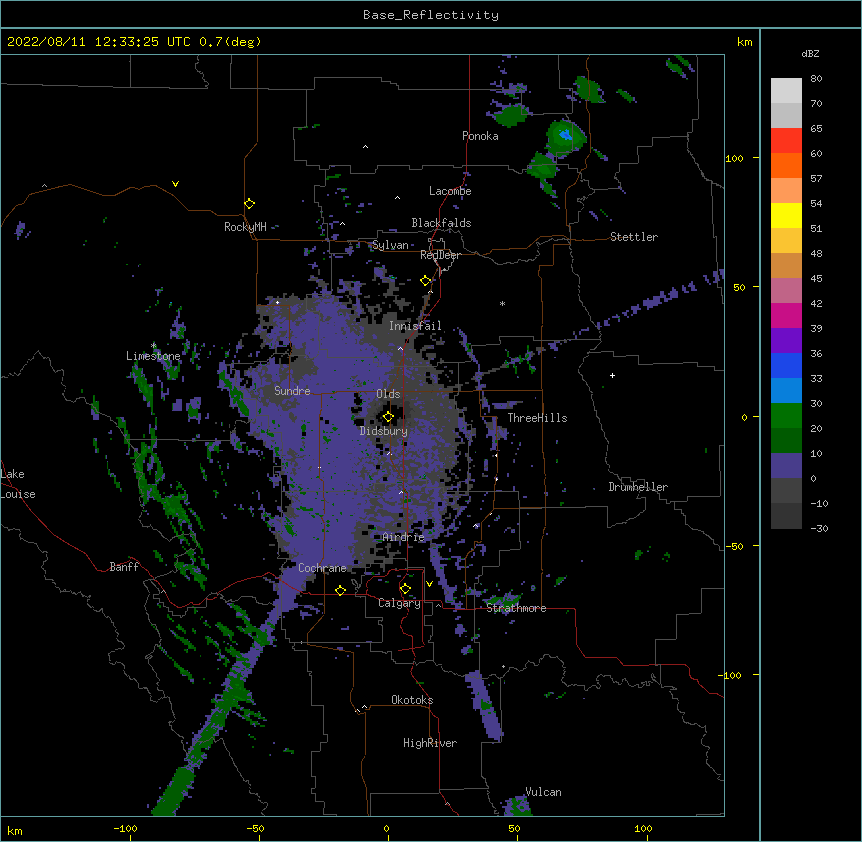
Task: Select the dark green 10-20 dBZ swatch
Action: point(786,441)
